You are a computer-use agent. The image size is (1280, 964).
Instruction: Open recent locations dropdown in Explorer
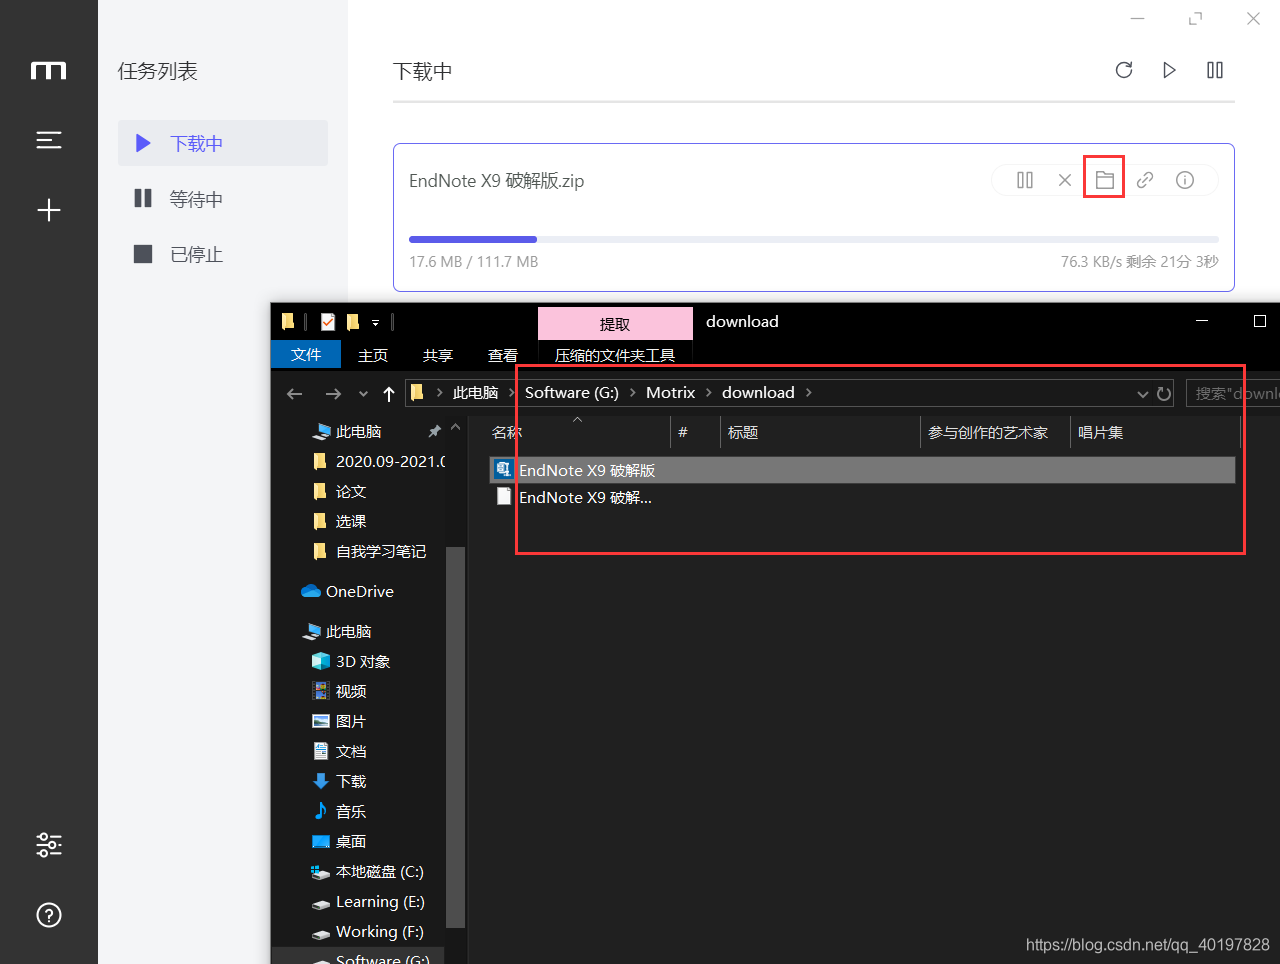pyautogui.click(x=363, y=394)
